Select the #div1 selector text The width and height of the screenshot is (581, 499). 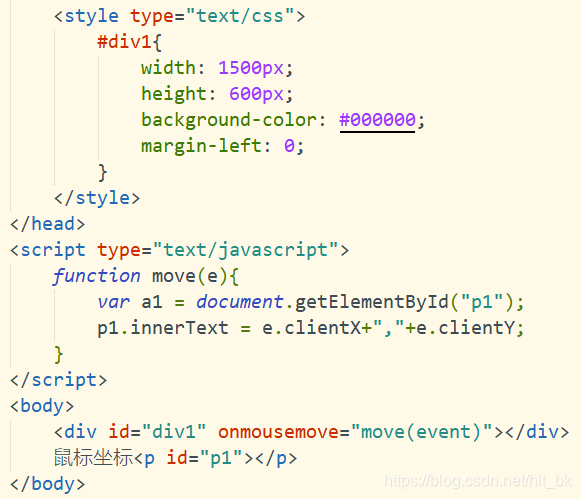point(124,41)
